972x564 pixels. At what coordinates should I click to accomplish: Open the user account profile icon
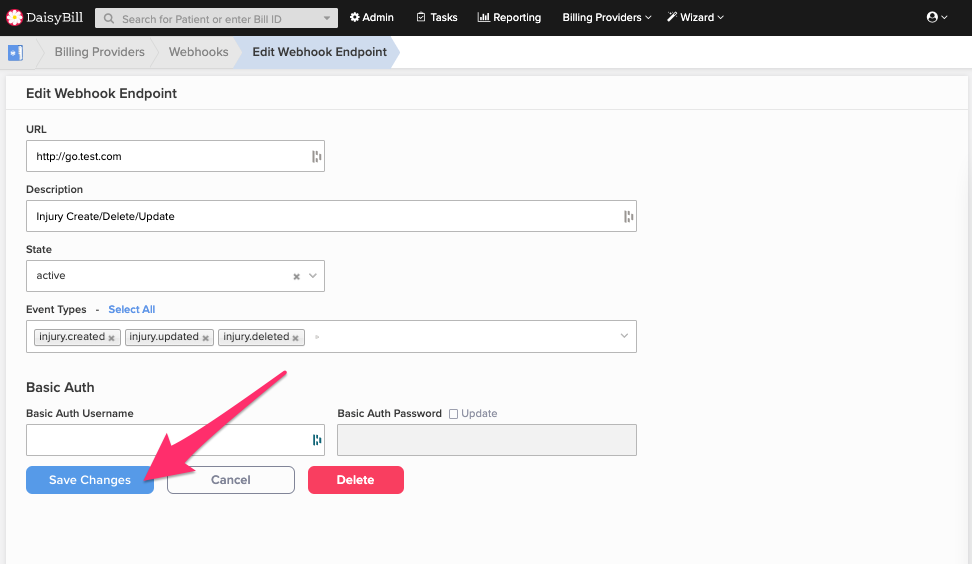tap(937, 17)
